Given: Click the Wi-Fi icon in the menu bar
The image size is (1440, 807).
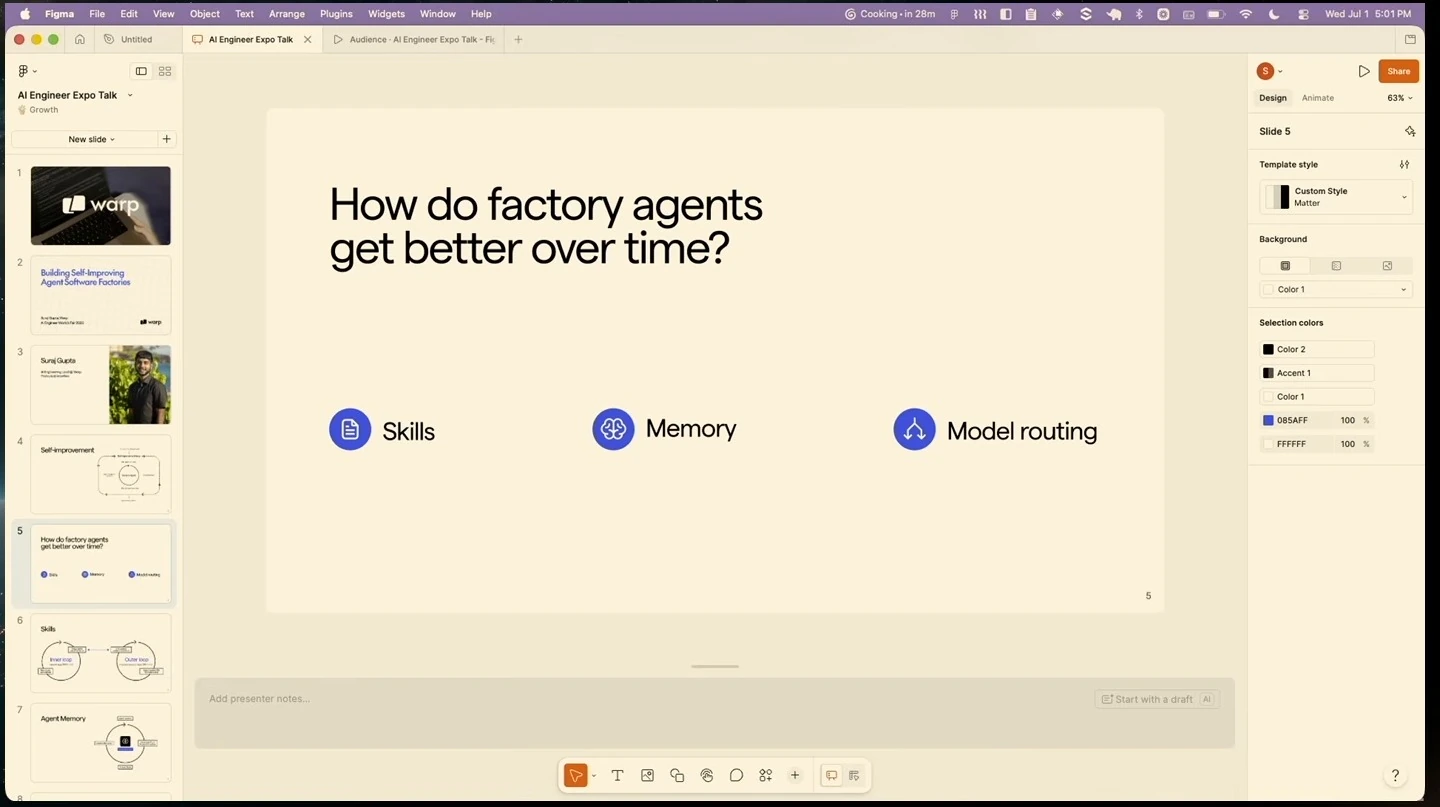Looking at the screenshot, I should (x=1246, y=14).
